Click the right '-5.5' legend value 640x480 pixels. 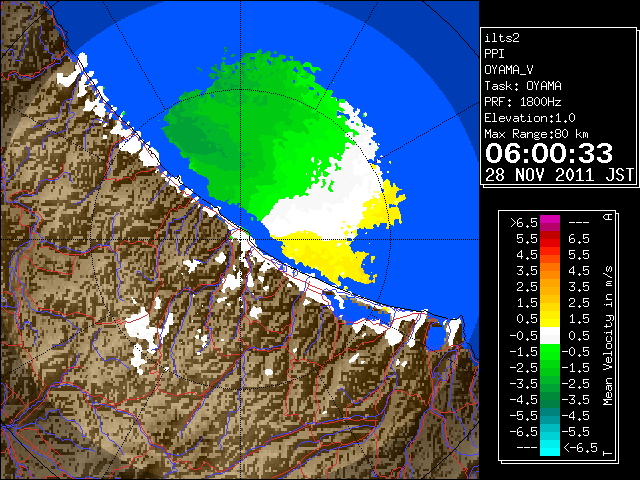[576, 431]
